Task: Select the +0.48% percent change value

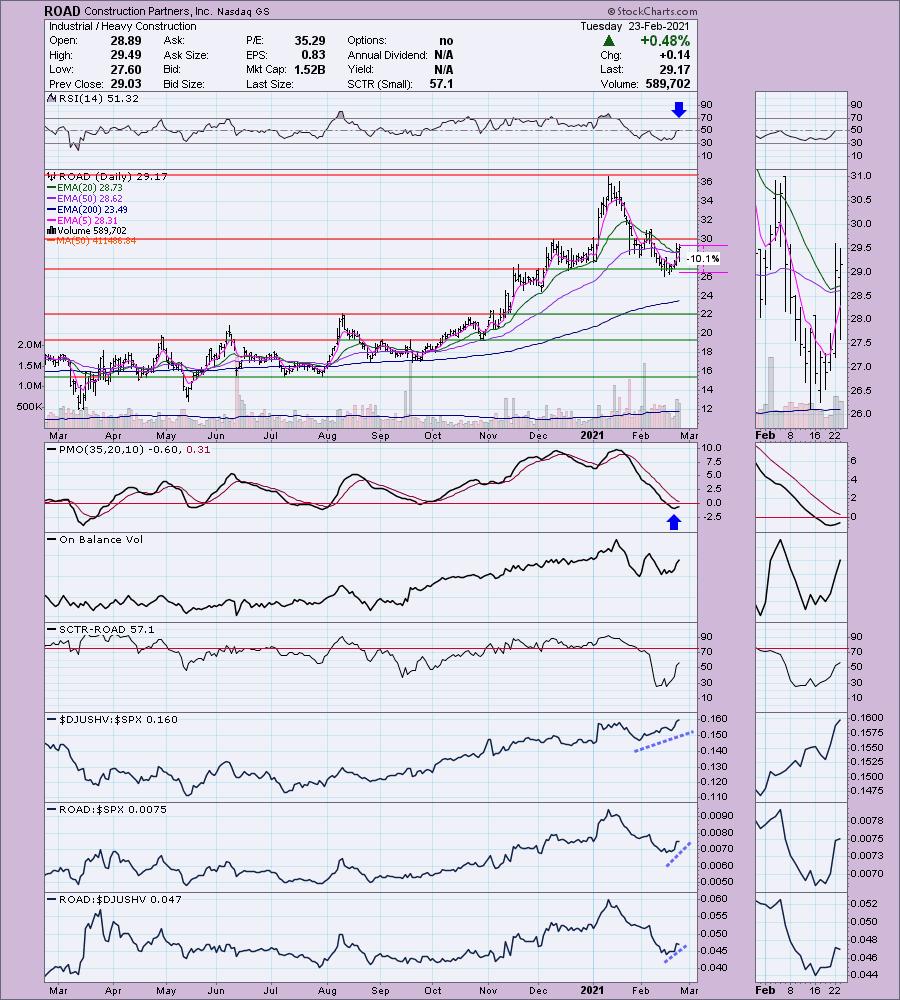Action: (665, 41)
